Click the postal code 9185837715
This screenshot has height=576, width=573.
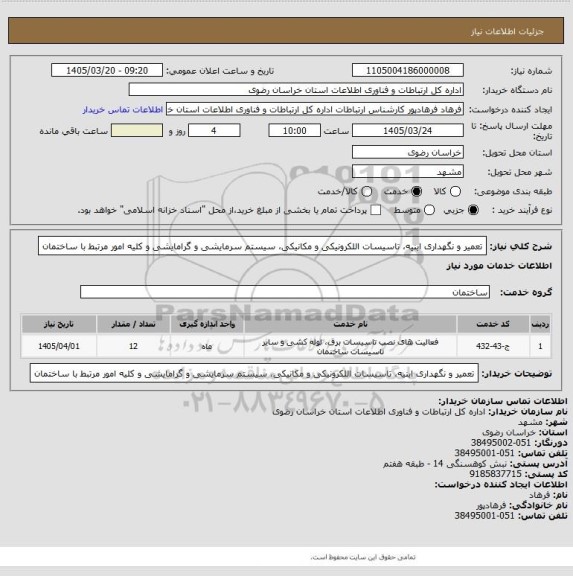495,474
